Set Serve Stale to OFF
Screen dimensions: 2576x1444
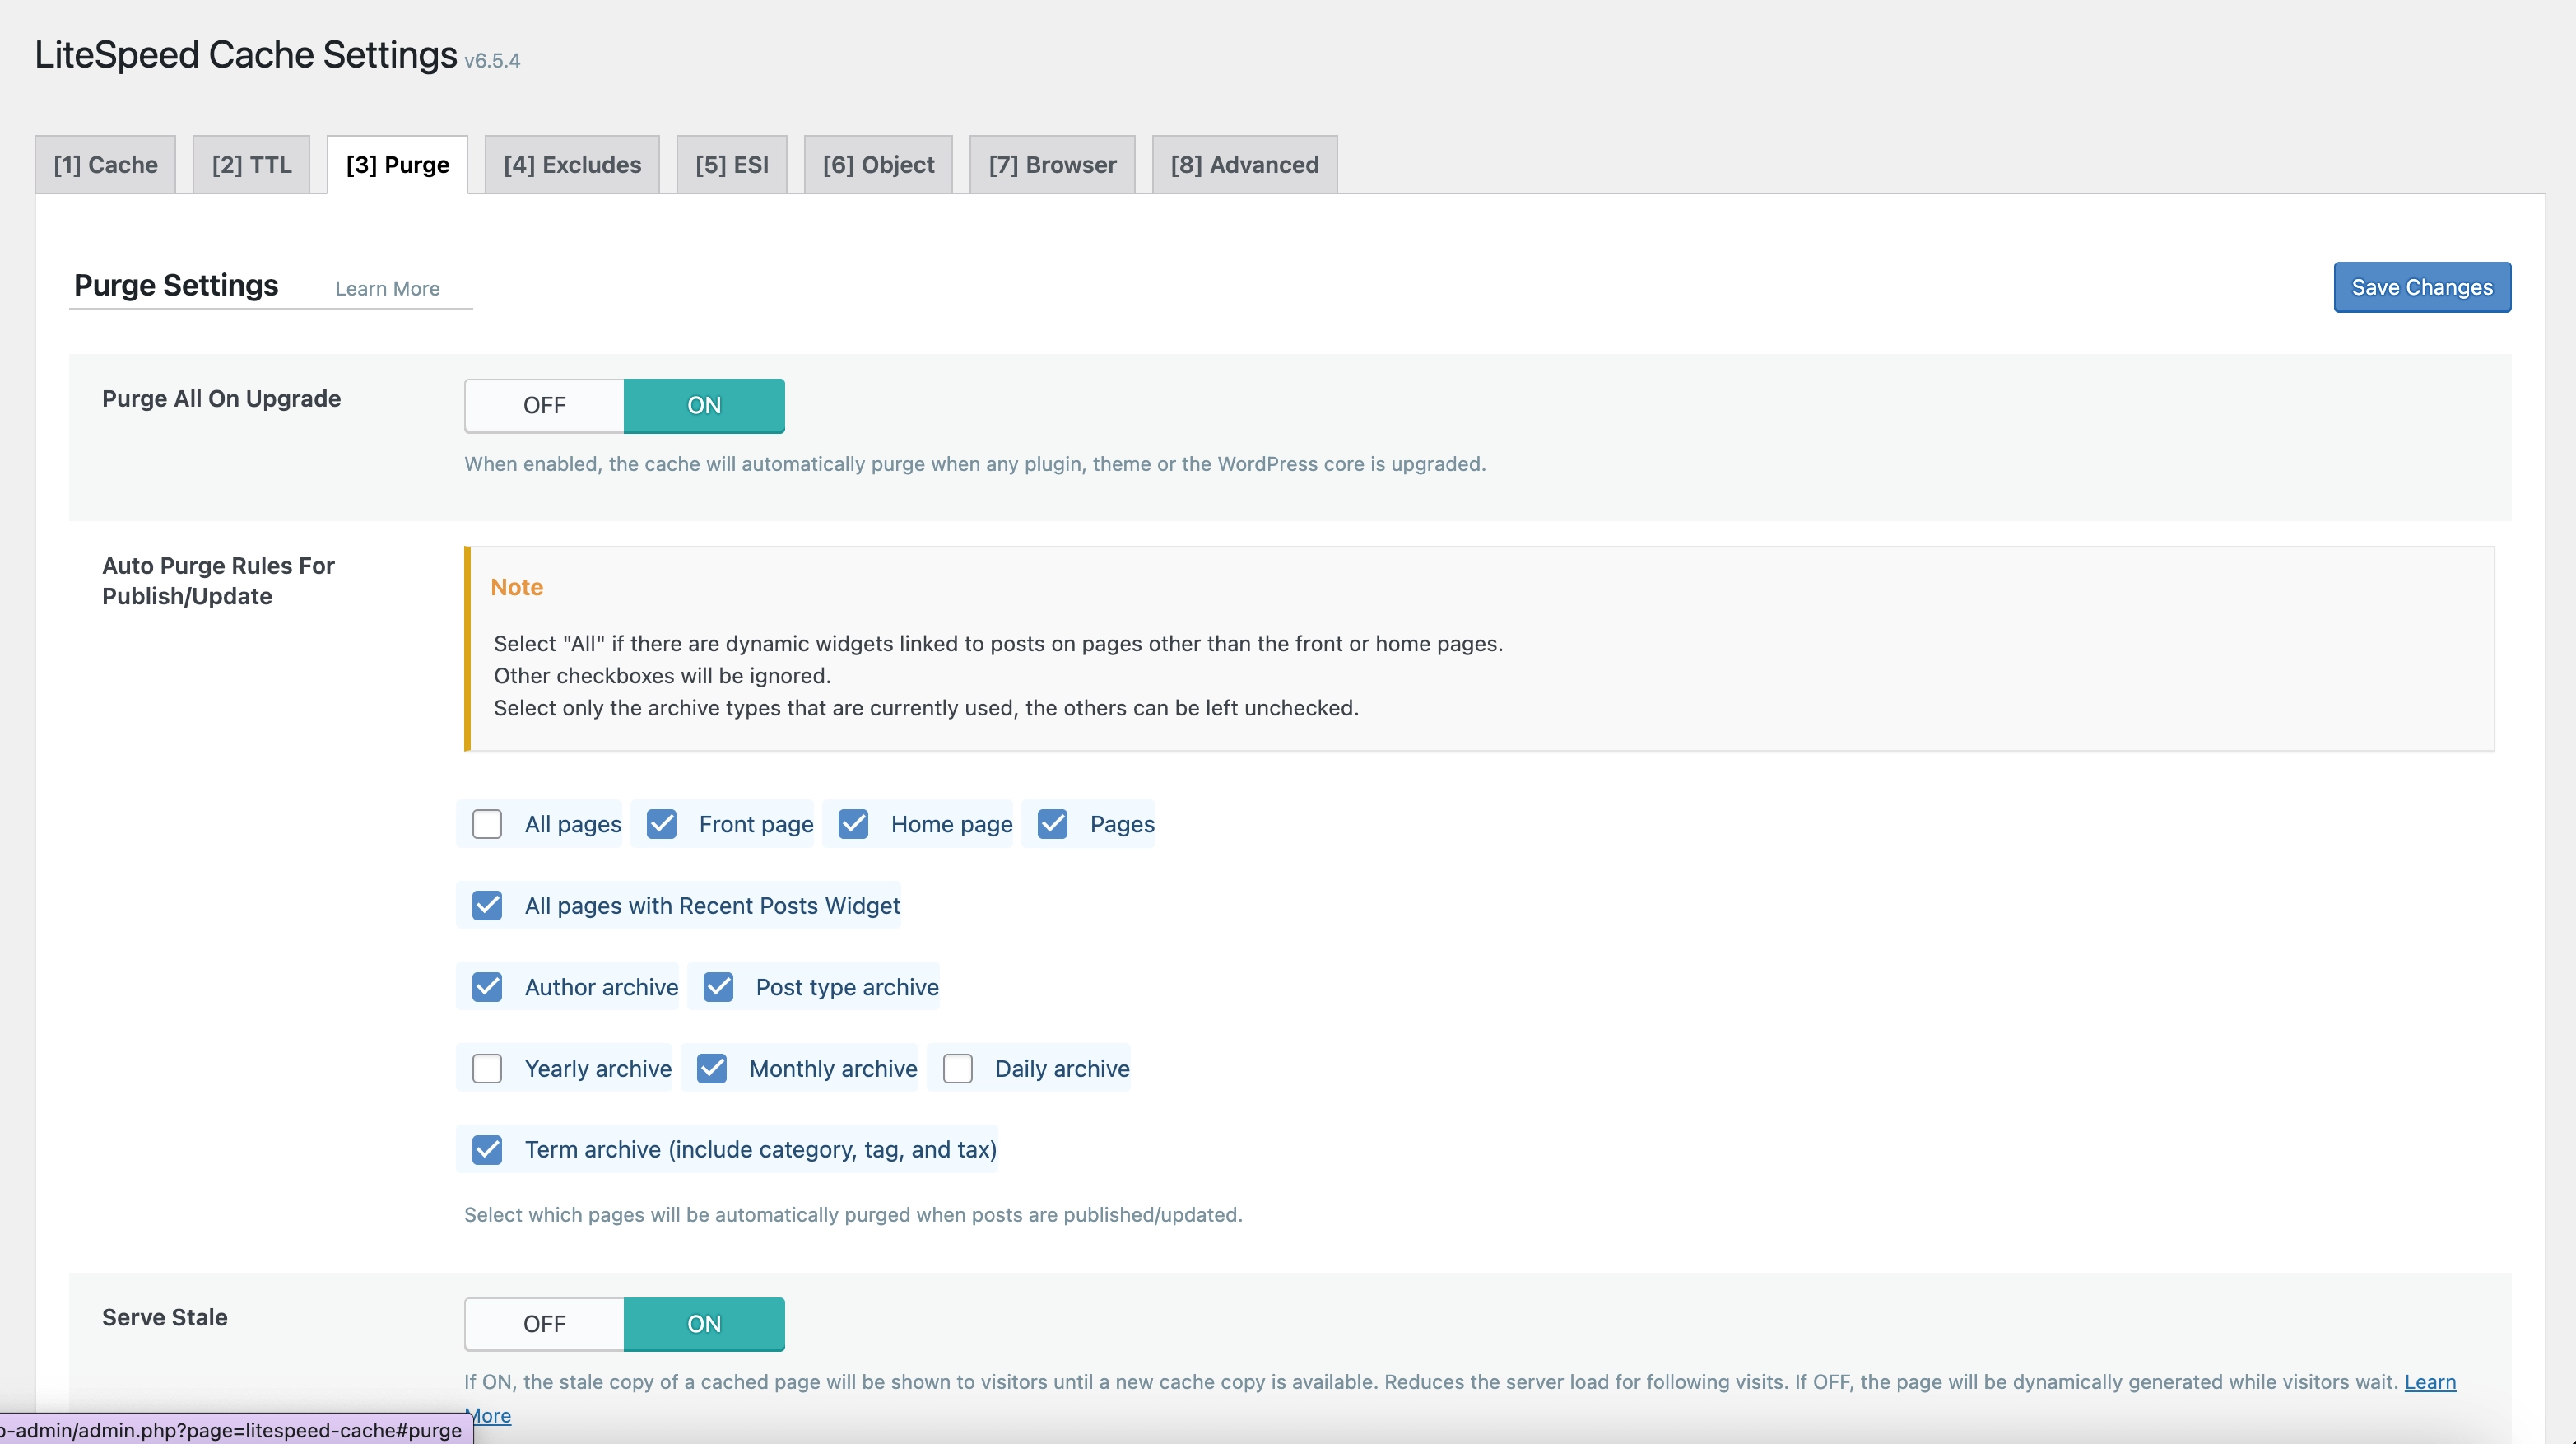click(x=544, y=1324)
